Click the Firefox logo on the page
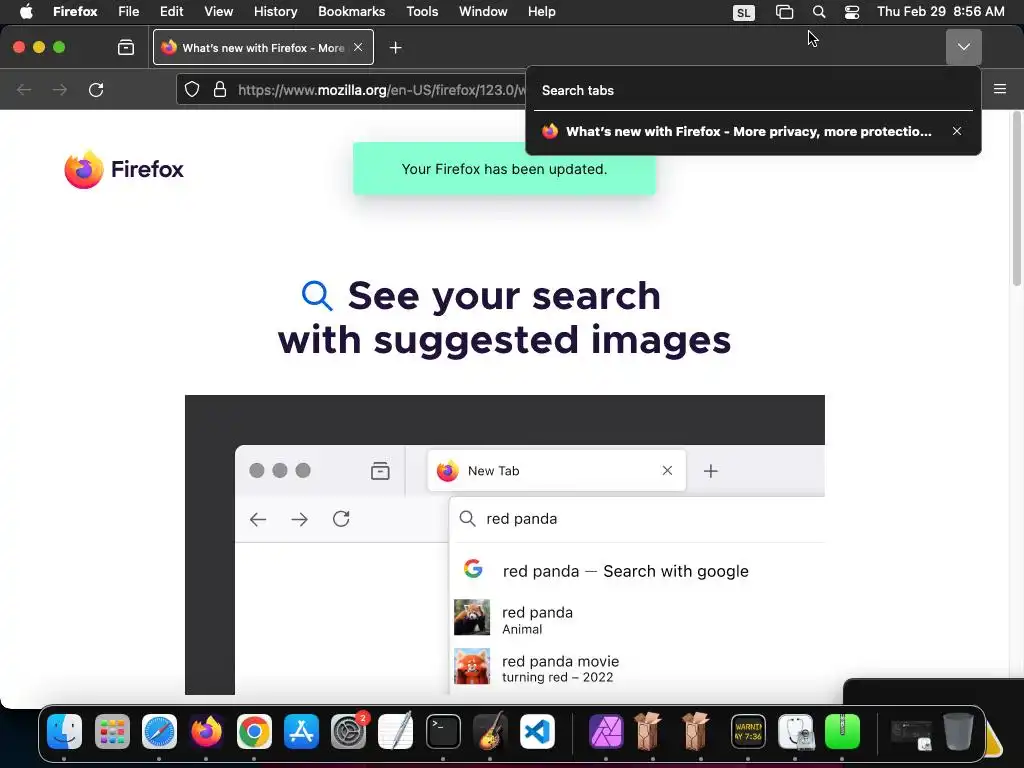This screenshot has height=768, width=1024. pyautogui.click(x=124, y=169)
